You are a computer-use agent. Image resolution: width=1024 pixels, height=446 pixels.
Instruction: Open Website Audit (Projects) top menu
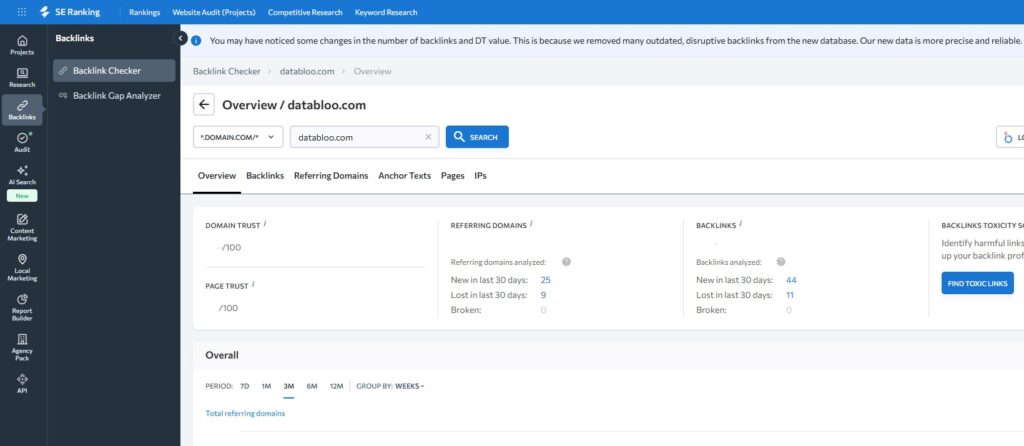(x=214, y=12)
